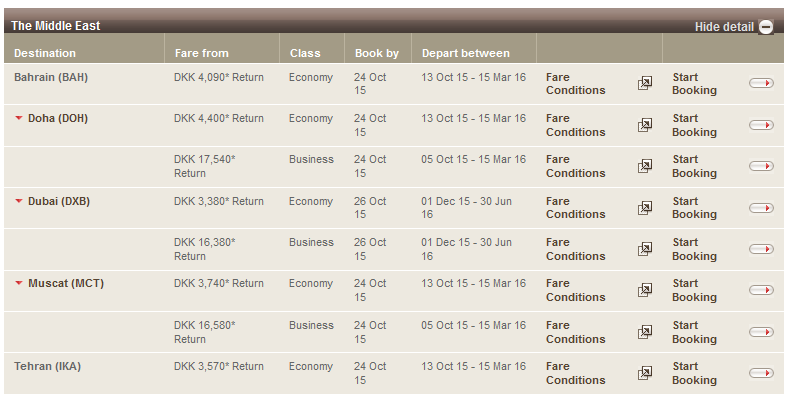
Task: Open Fare Conditions popup icon for Doha Economy
Action: pos(645,125)
